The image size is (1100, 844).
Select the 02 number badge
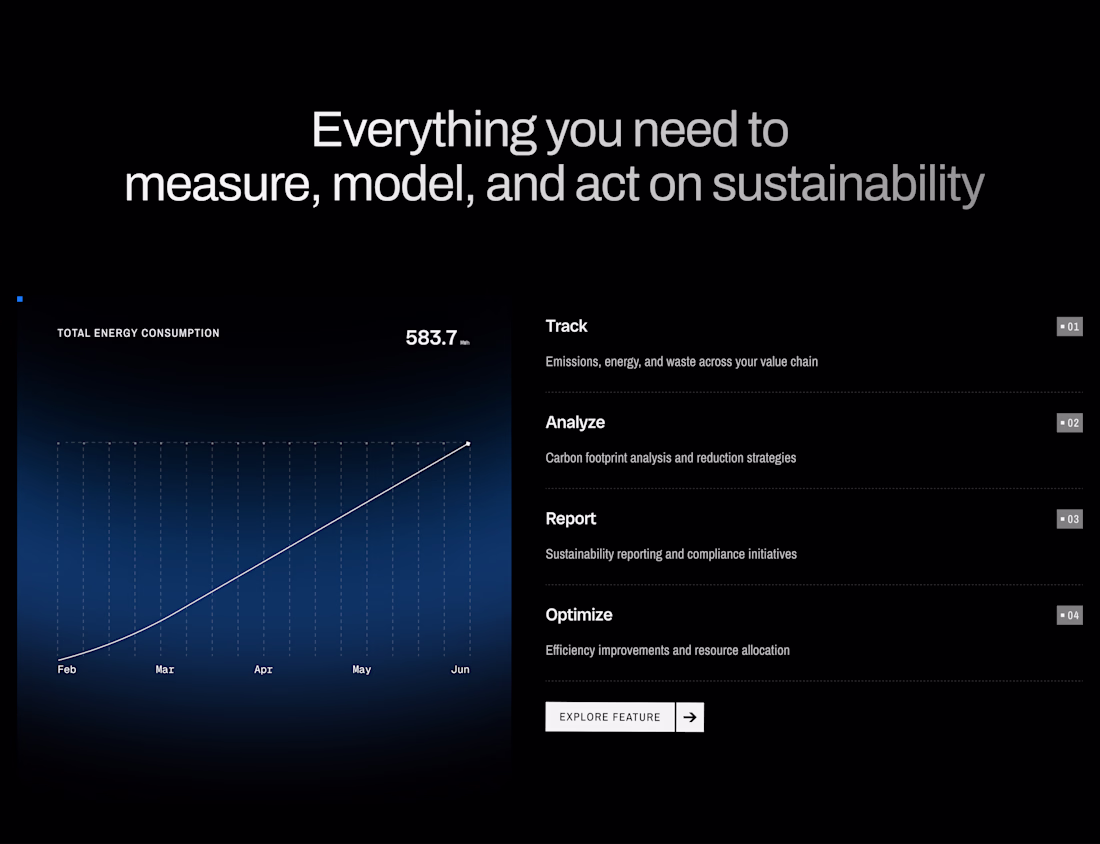[1069, 422]
